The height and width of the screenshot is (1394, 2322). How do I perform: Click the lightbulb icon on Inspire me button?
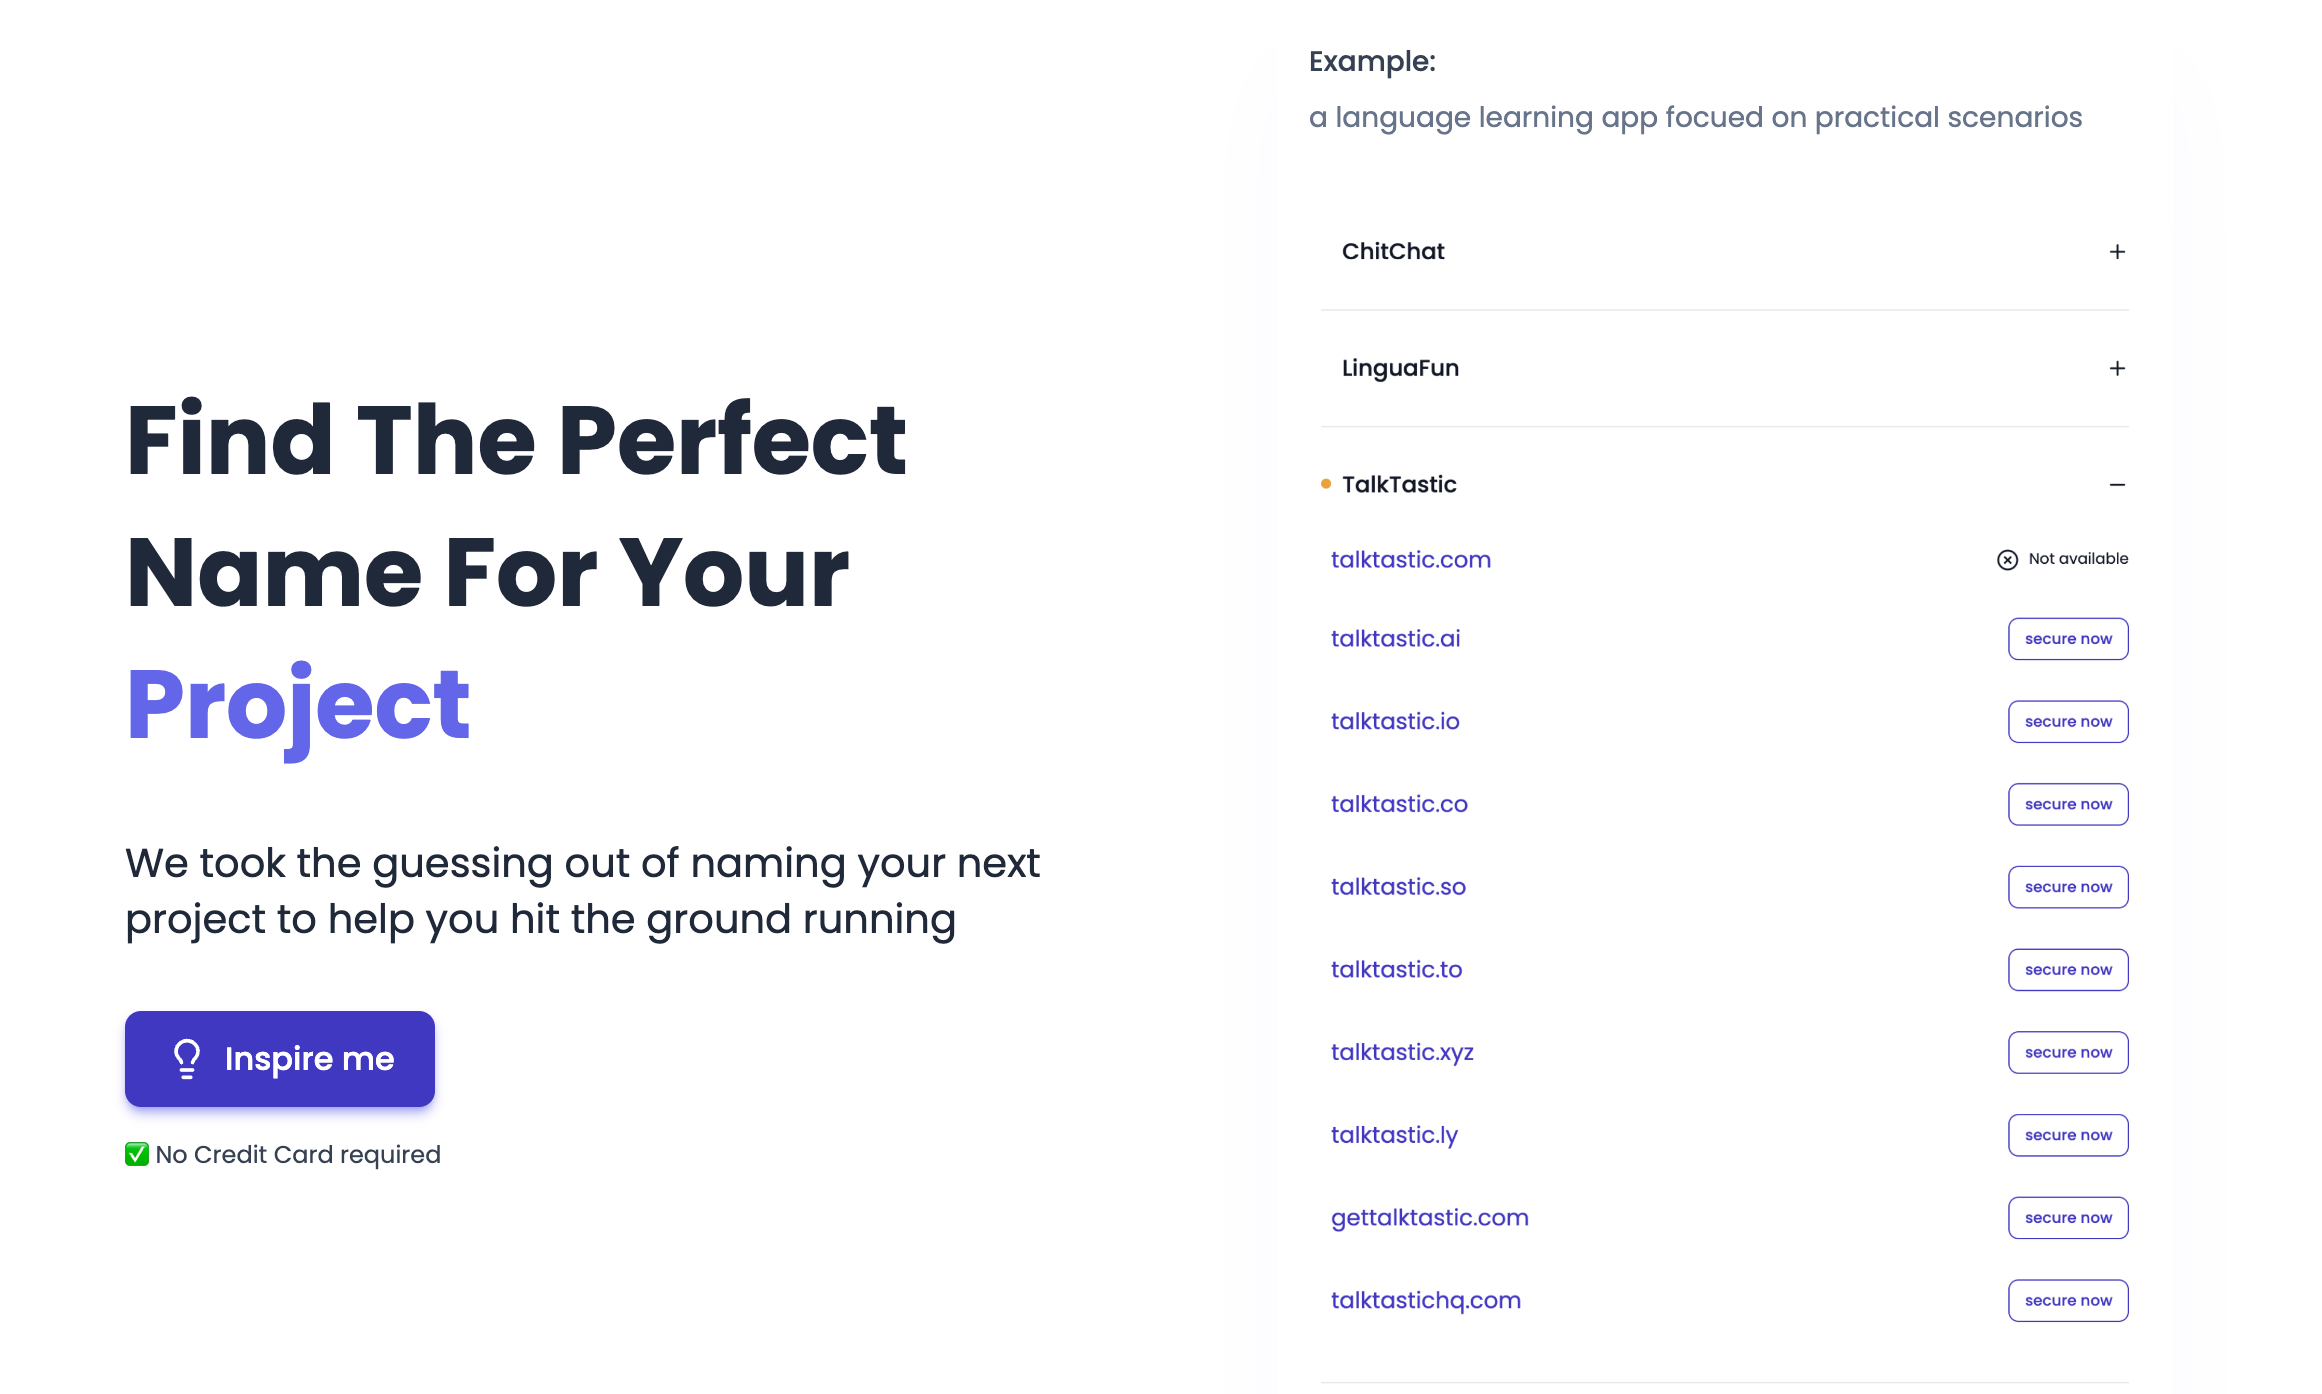point(186,1058)
